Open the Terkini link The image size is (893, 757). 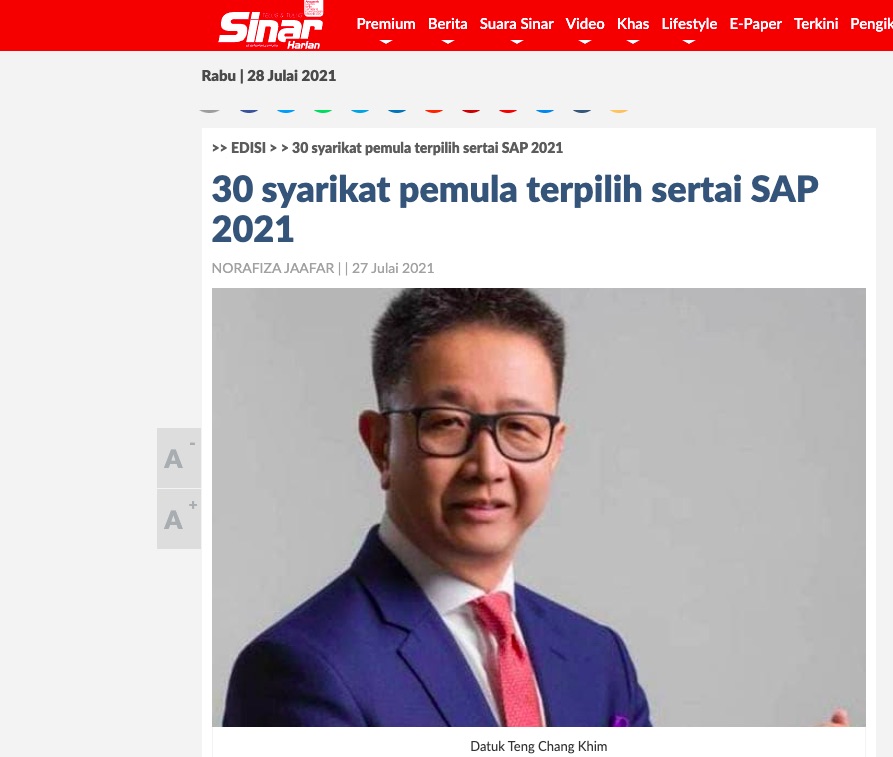(x=816, y=24)
